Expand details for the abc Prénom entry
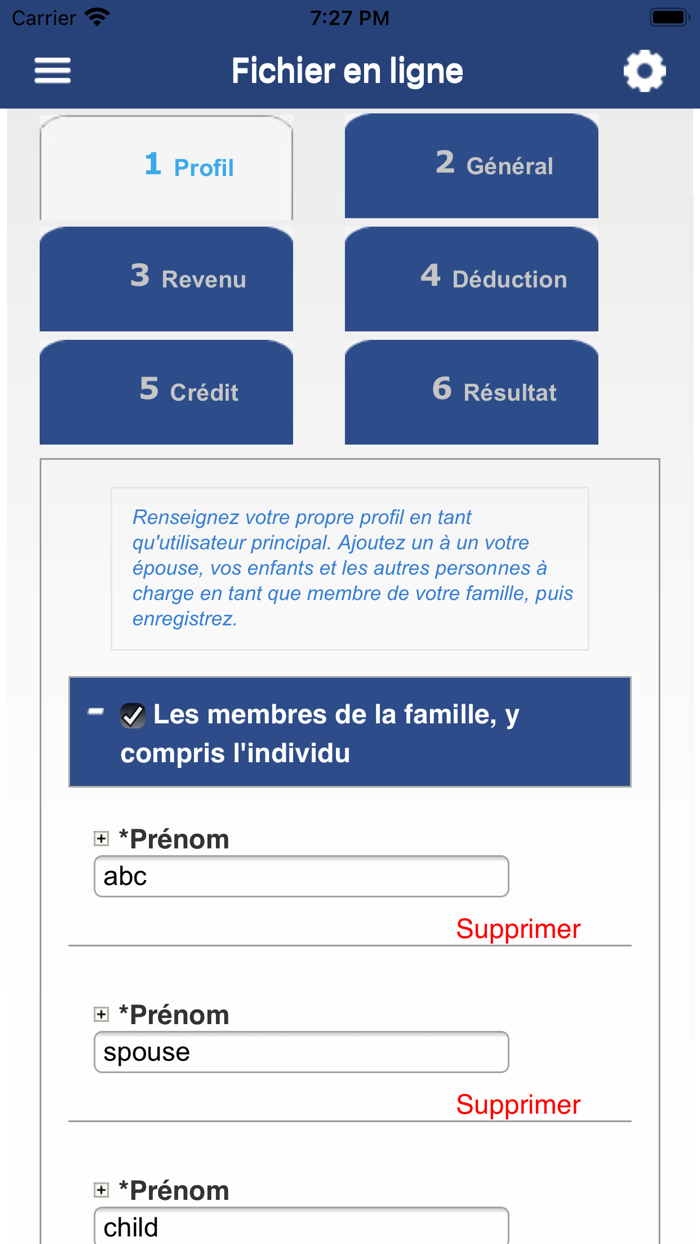The width and height of the screenshot is (700, 1244). click(102, 838)
